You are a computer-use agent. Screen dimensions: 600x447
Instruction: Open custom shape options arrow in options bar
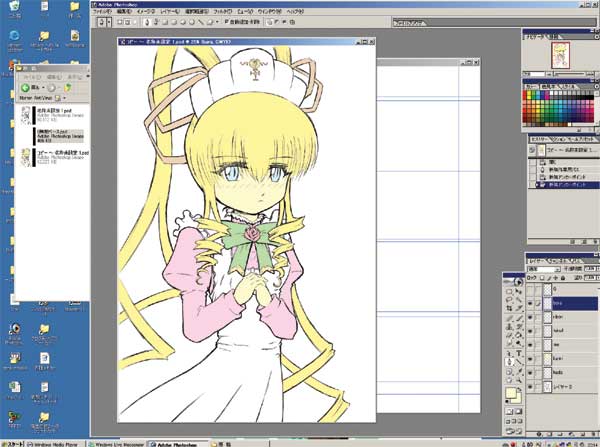click(217, 22)
